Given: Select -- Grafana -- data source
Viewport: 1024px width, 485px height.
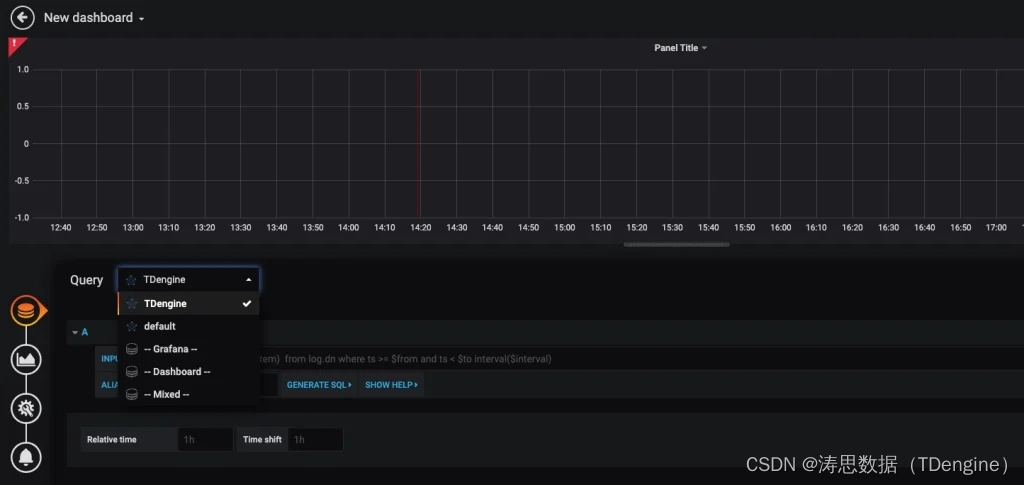Looking at the screenshot, I should coord(189,349).
